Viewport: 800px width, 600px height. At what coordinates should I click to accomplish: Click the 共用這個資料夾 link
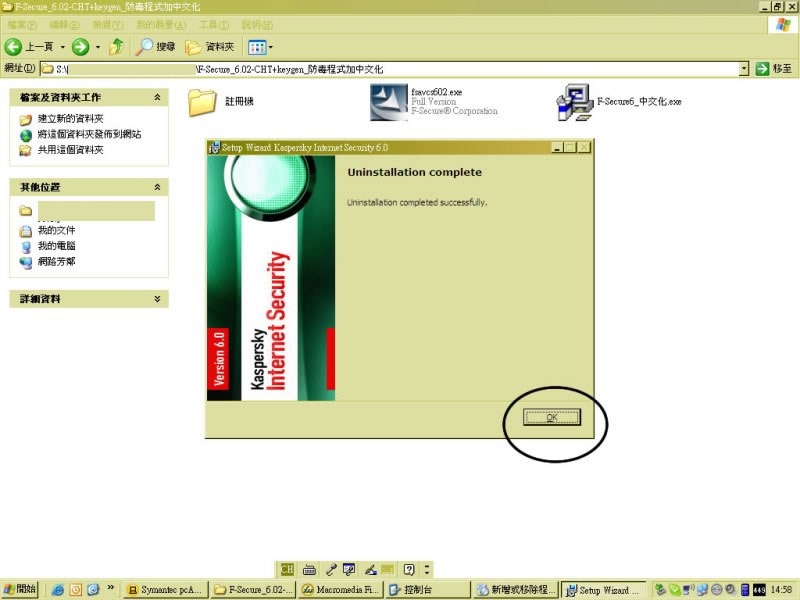(70, 150)
